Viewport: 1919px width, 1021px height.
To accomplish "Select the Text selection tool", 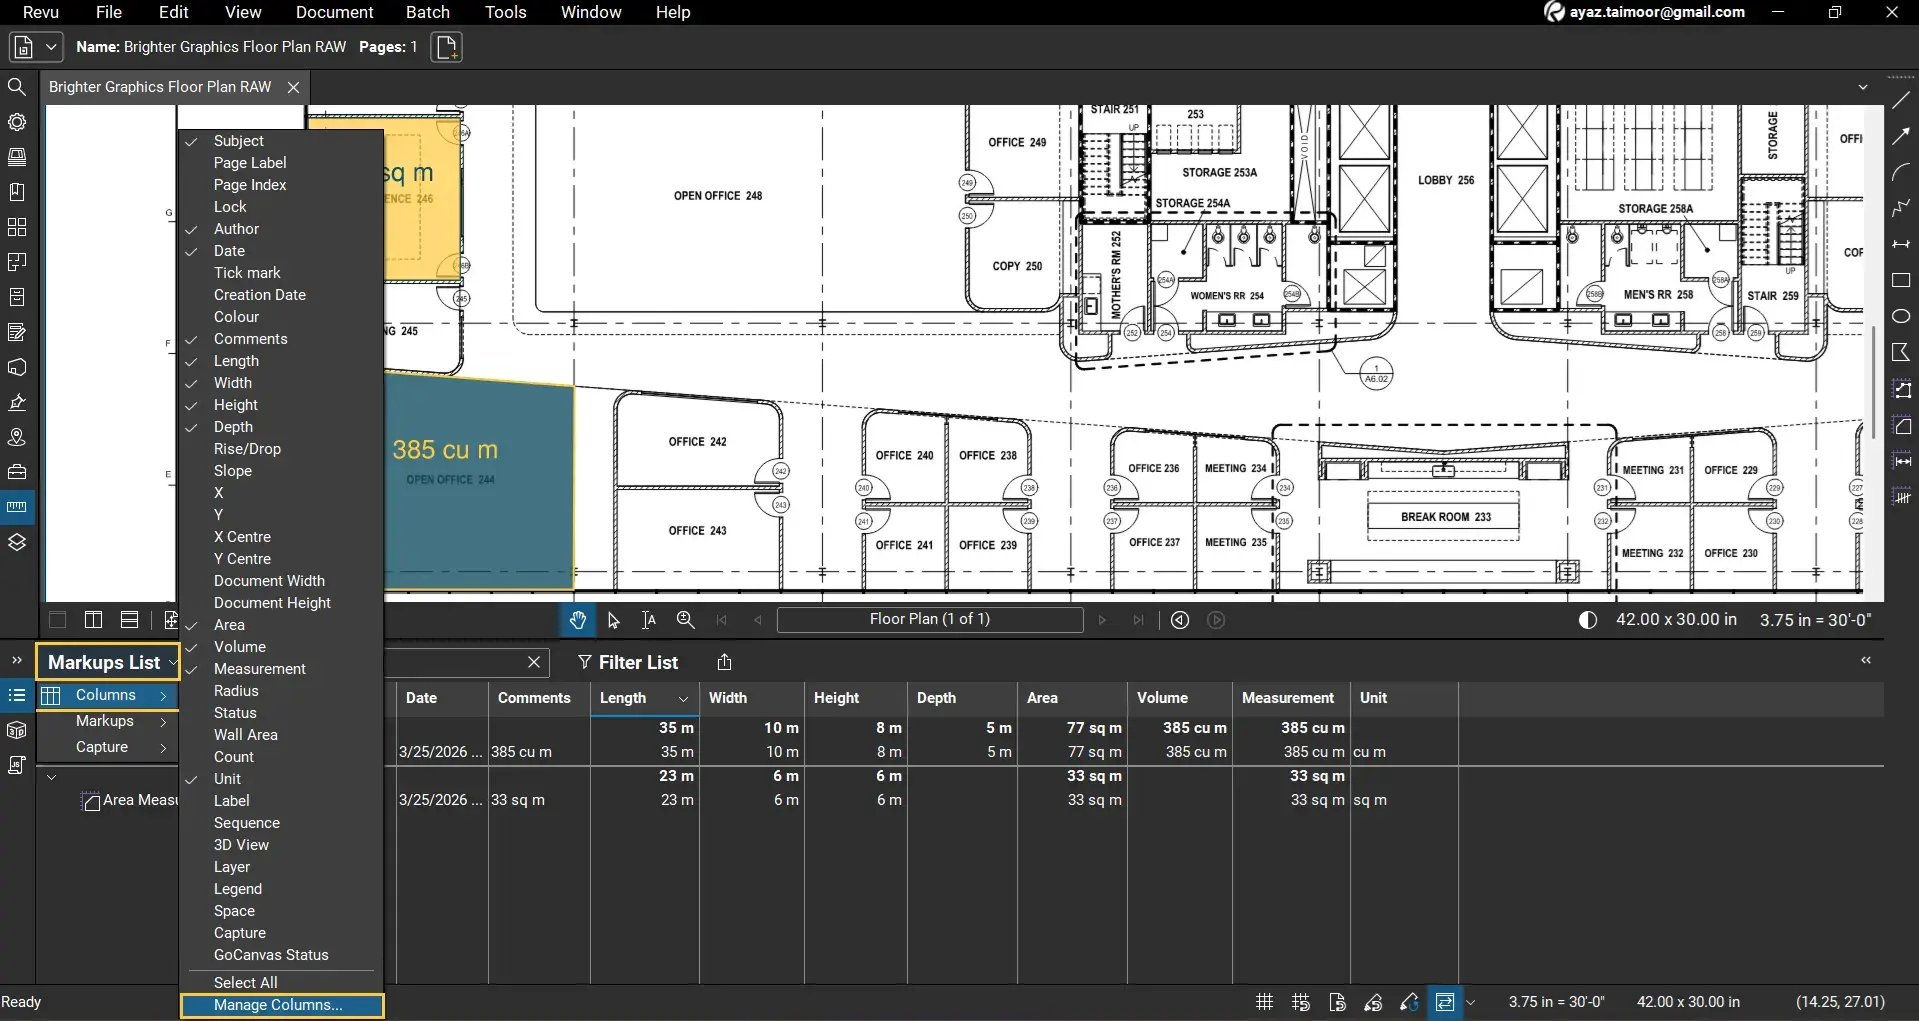I will pyautogui.click(x=648, y=620).
